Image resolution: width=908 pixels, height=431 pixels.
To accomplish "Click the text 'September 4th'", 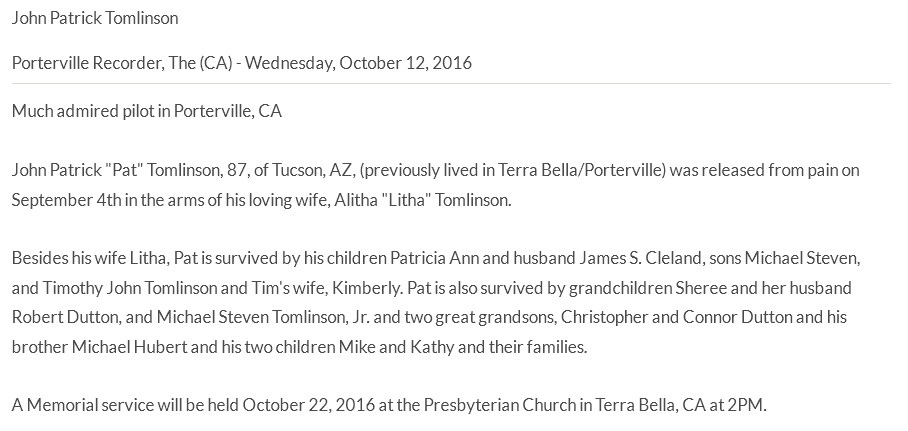I will 49,200.
